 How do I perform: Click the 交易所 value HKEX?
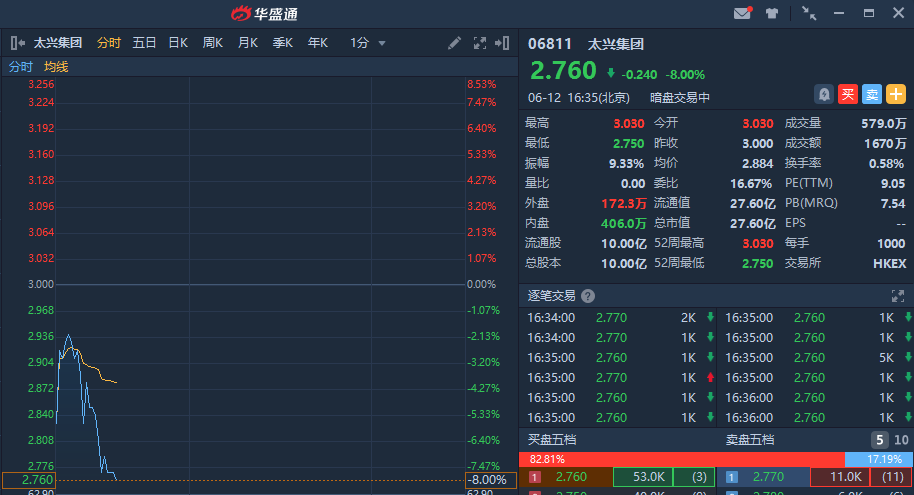(x=890, y=264)
